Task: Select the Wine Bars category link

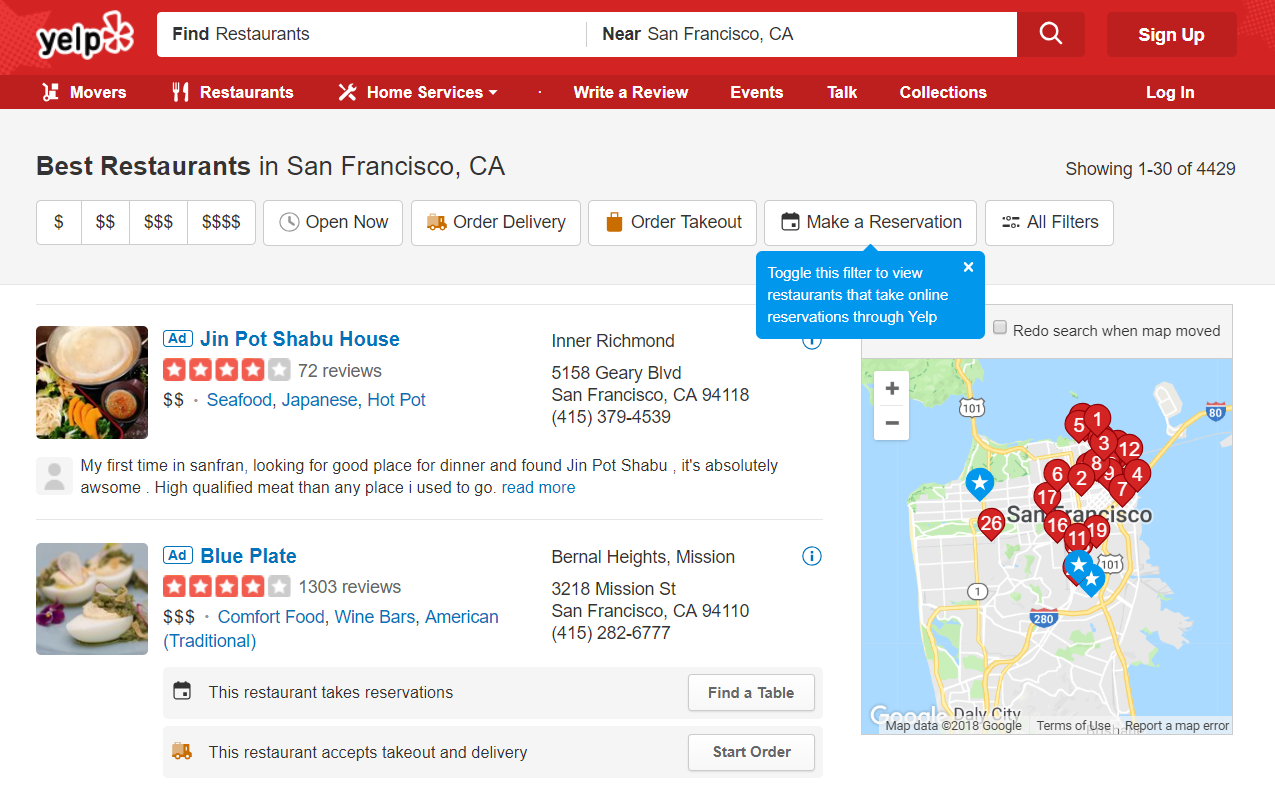Action: tap(374, 617)
